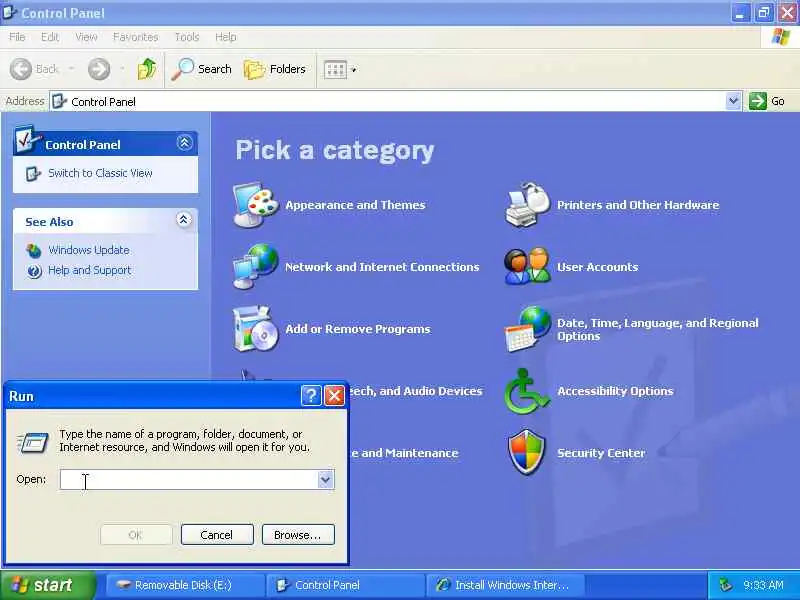Click Browse... in the Run dialog
The image size is (800, 600).
[298, 535]
